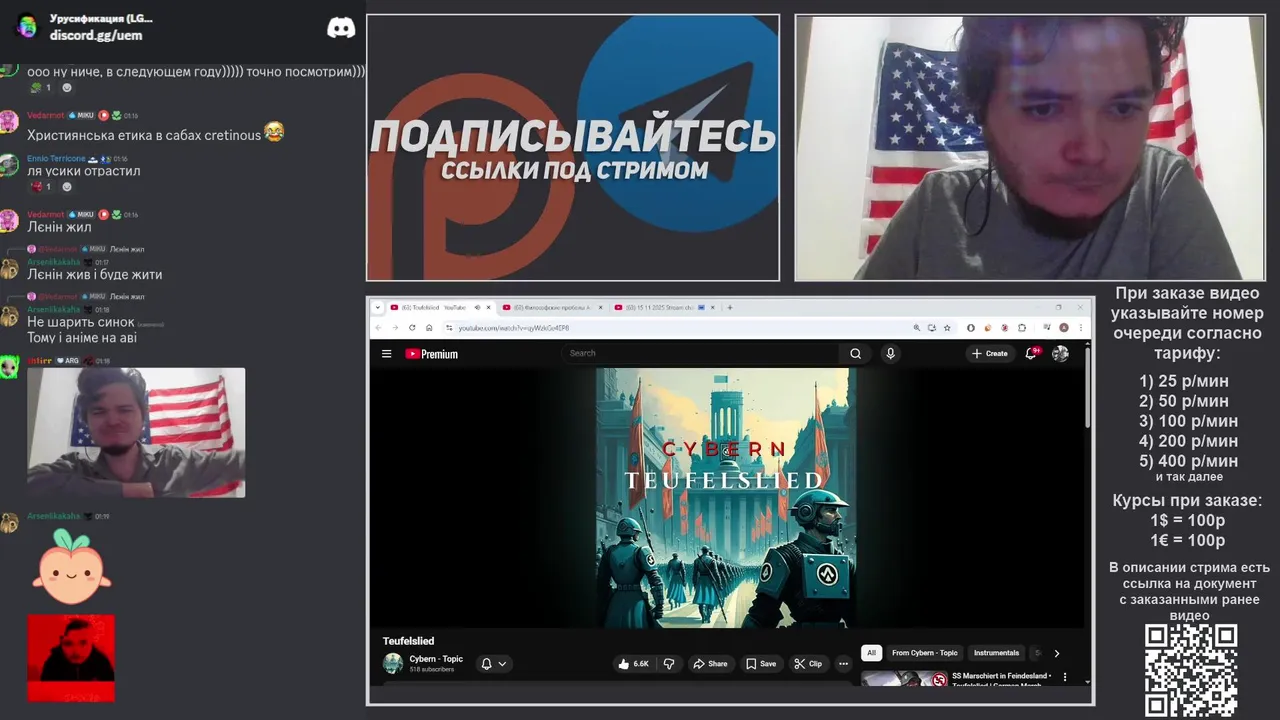Show more filter chips with right arrow

[1056, 653]
